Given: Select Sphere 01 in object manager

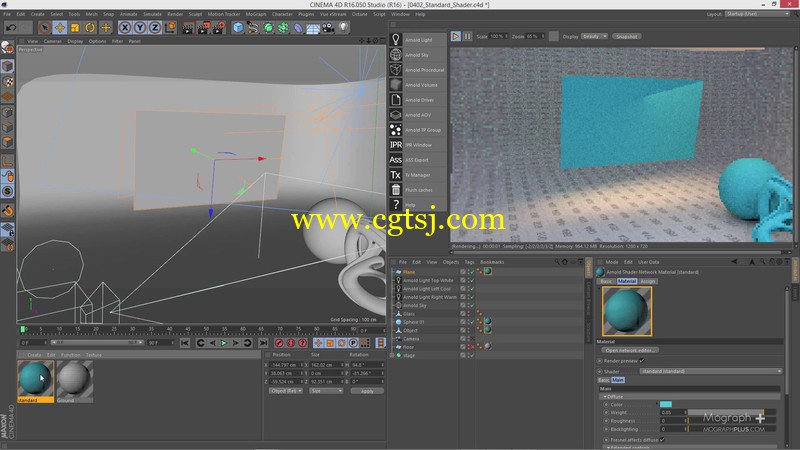Looking at the screenshot, I should (414, 322).
